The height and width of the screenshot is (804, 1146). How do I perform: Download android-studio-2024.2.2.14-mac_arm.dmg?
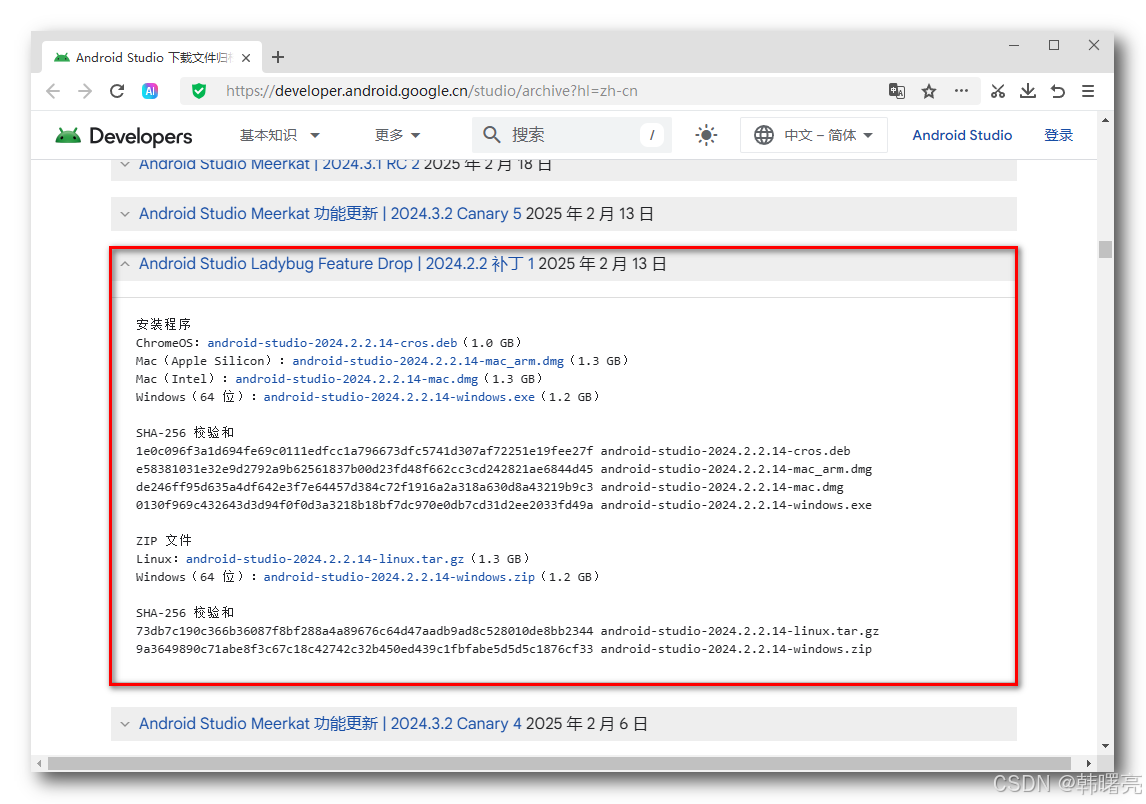coord(428,361)
